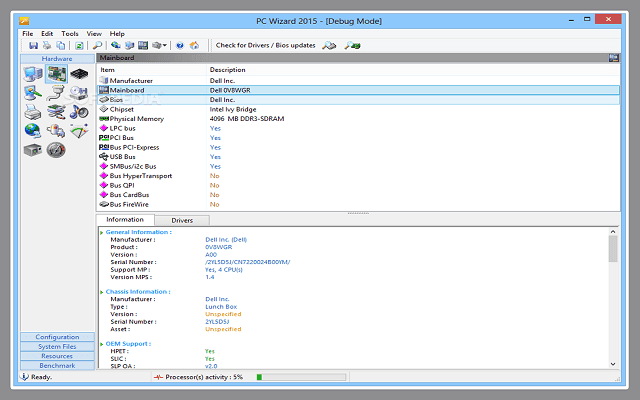Open the Printer hardware icon
This screenshot has height=400, width=640.
tap(32, 111)
